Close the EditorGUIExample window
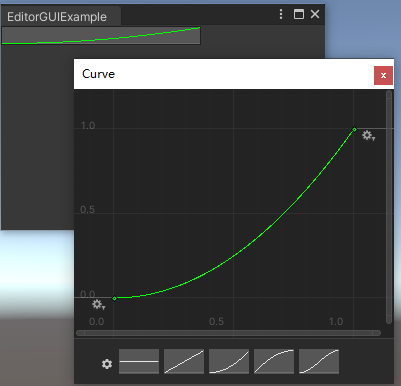The width and height of the screenshot is (401, 386). point(315,14)
